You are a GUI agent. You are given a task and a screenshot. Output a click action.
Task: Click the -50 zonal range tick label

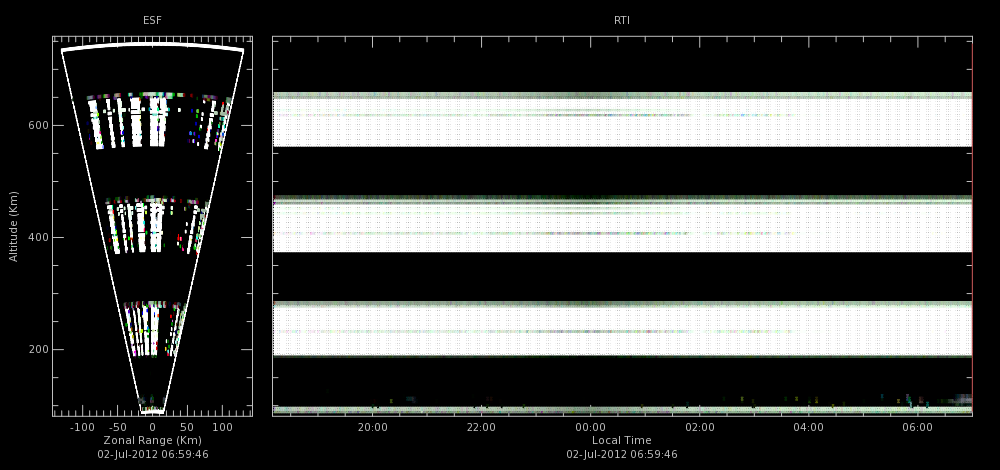(x=117, y=427)
